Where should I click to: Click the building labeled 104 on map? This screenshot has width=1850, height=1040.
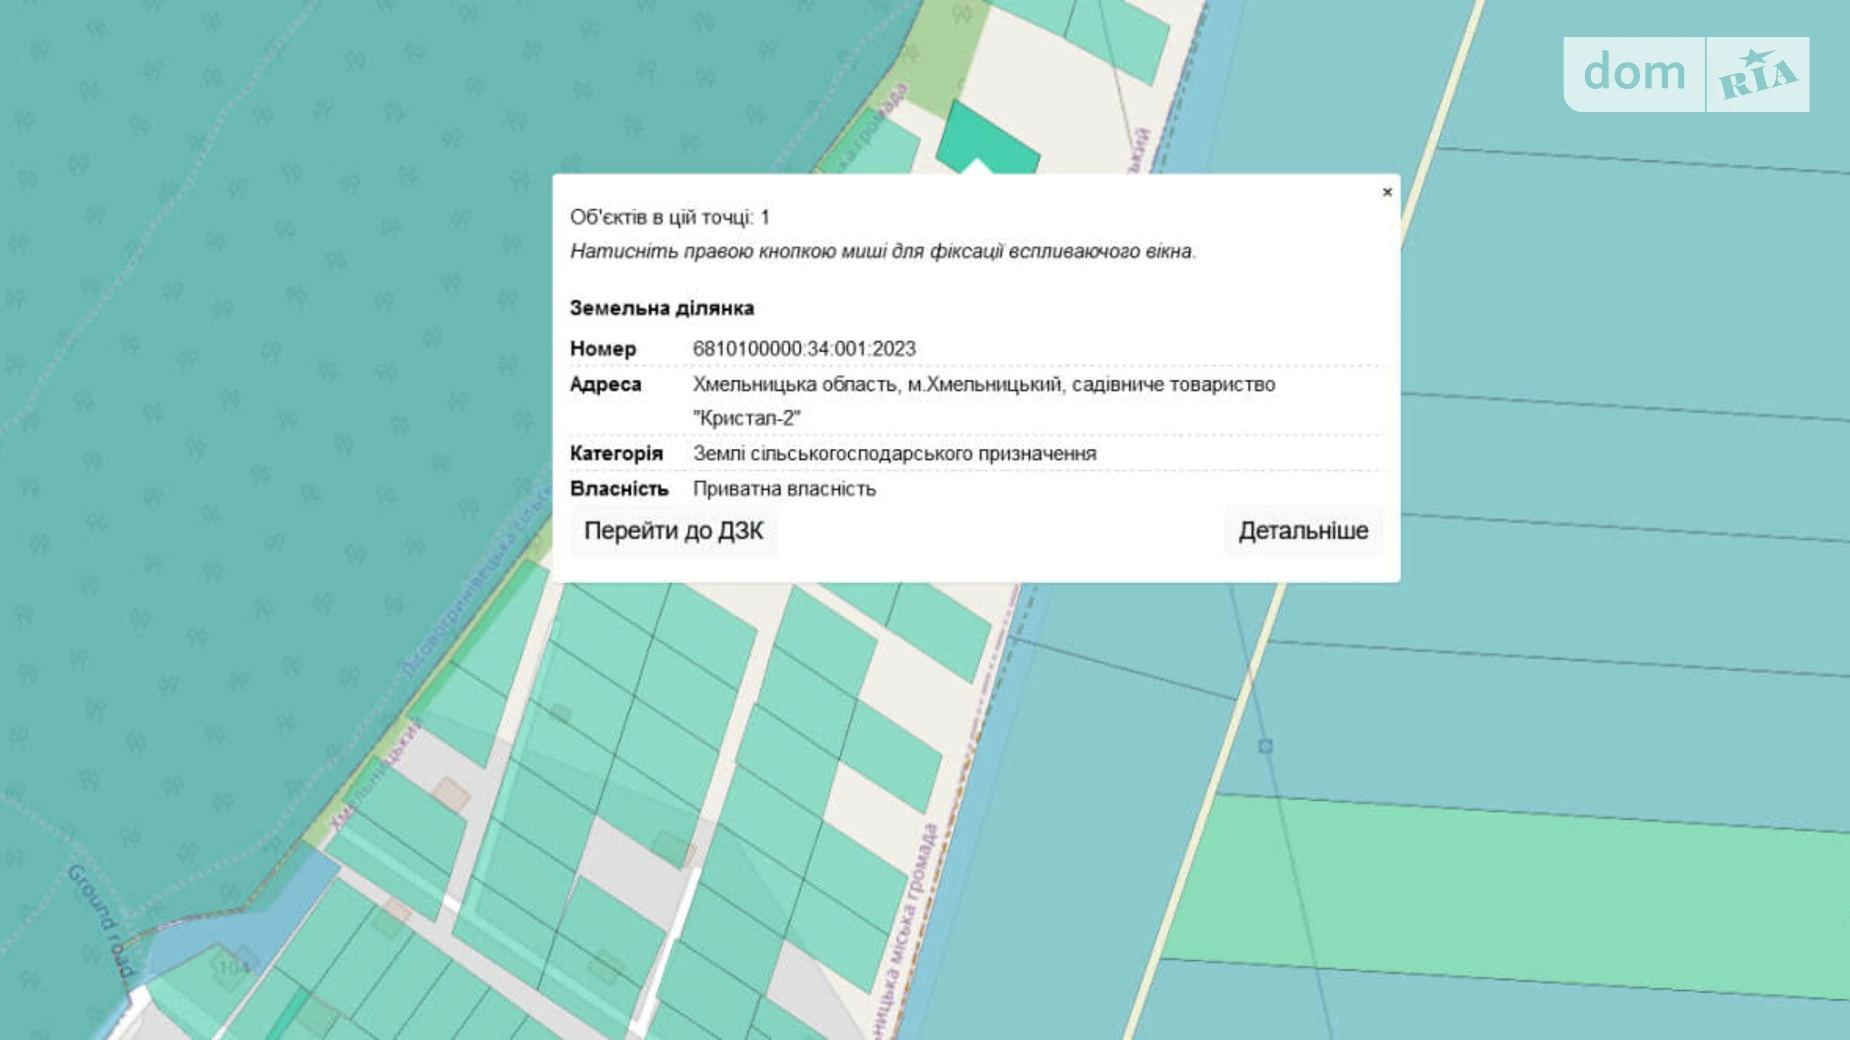pyautogui.click(x=233, y=967)
